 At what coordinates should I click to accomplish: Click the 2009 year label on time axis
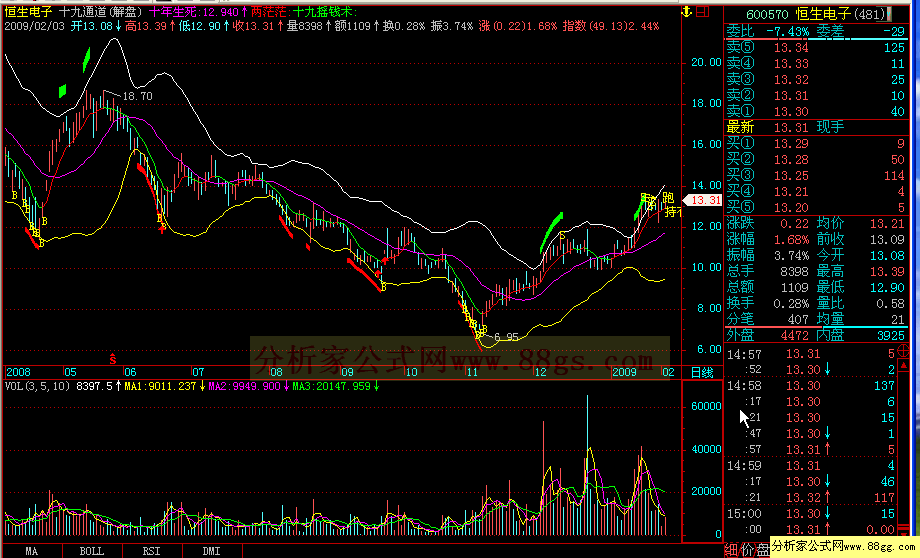624,372
